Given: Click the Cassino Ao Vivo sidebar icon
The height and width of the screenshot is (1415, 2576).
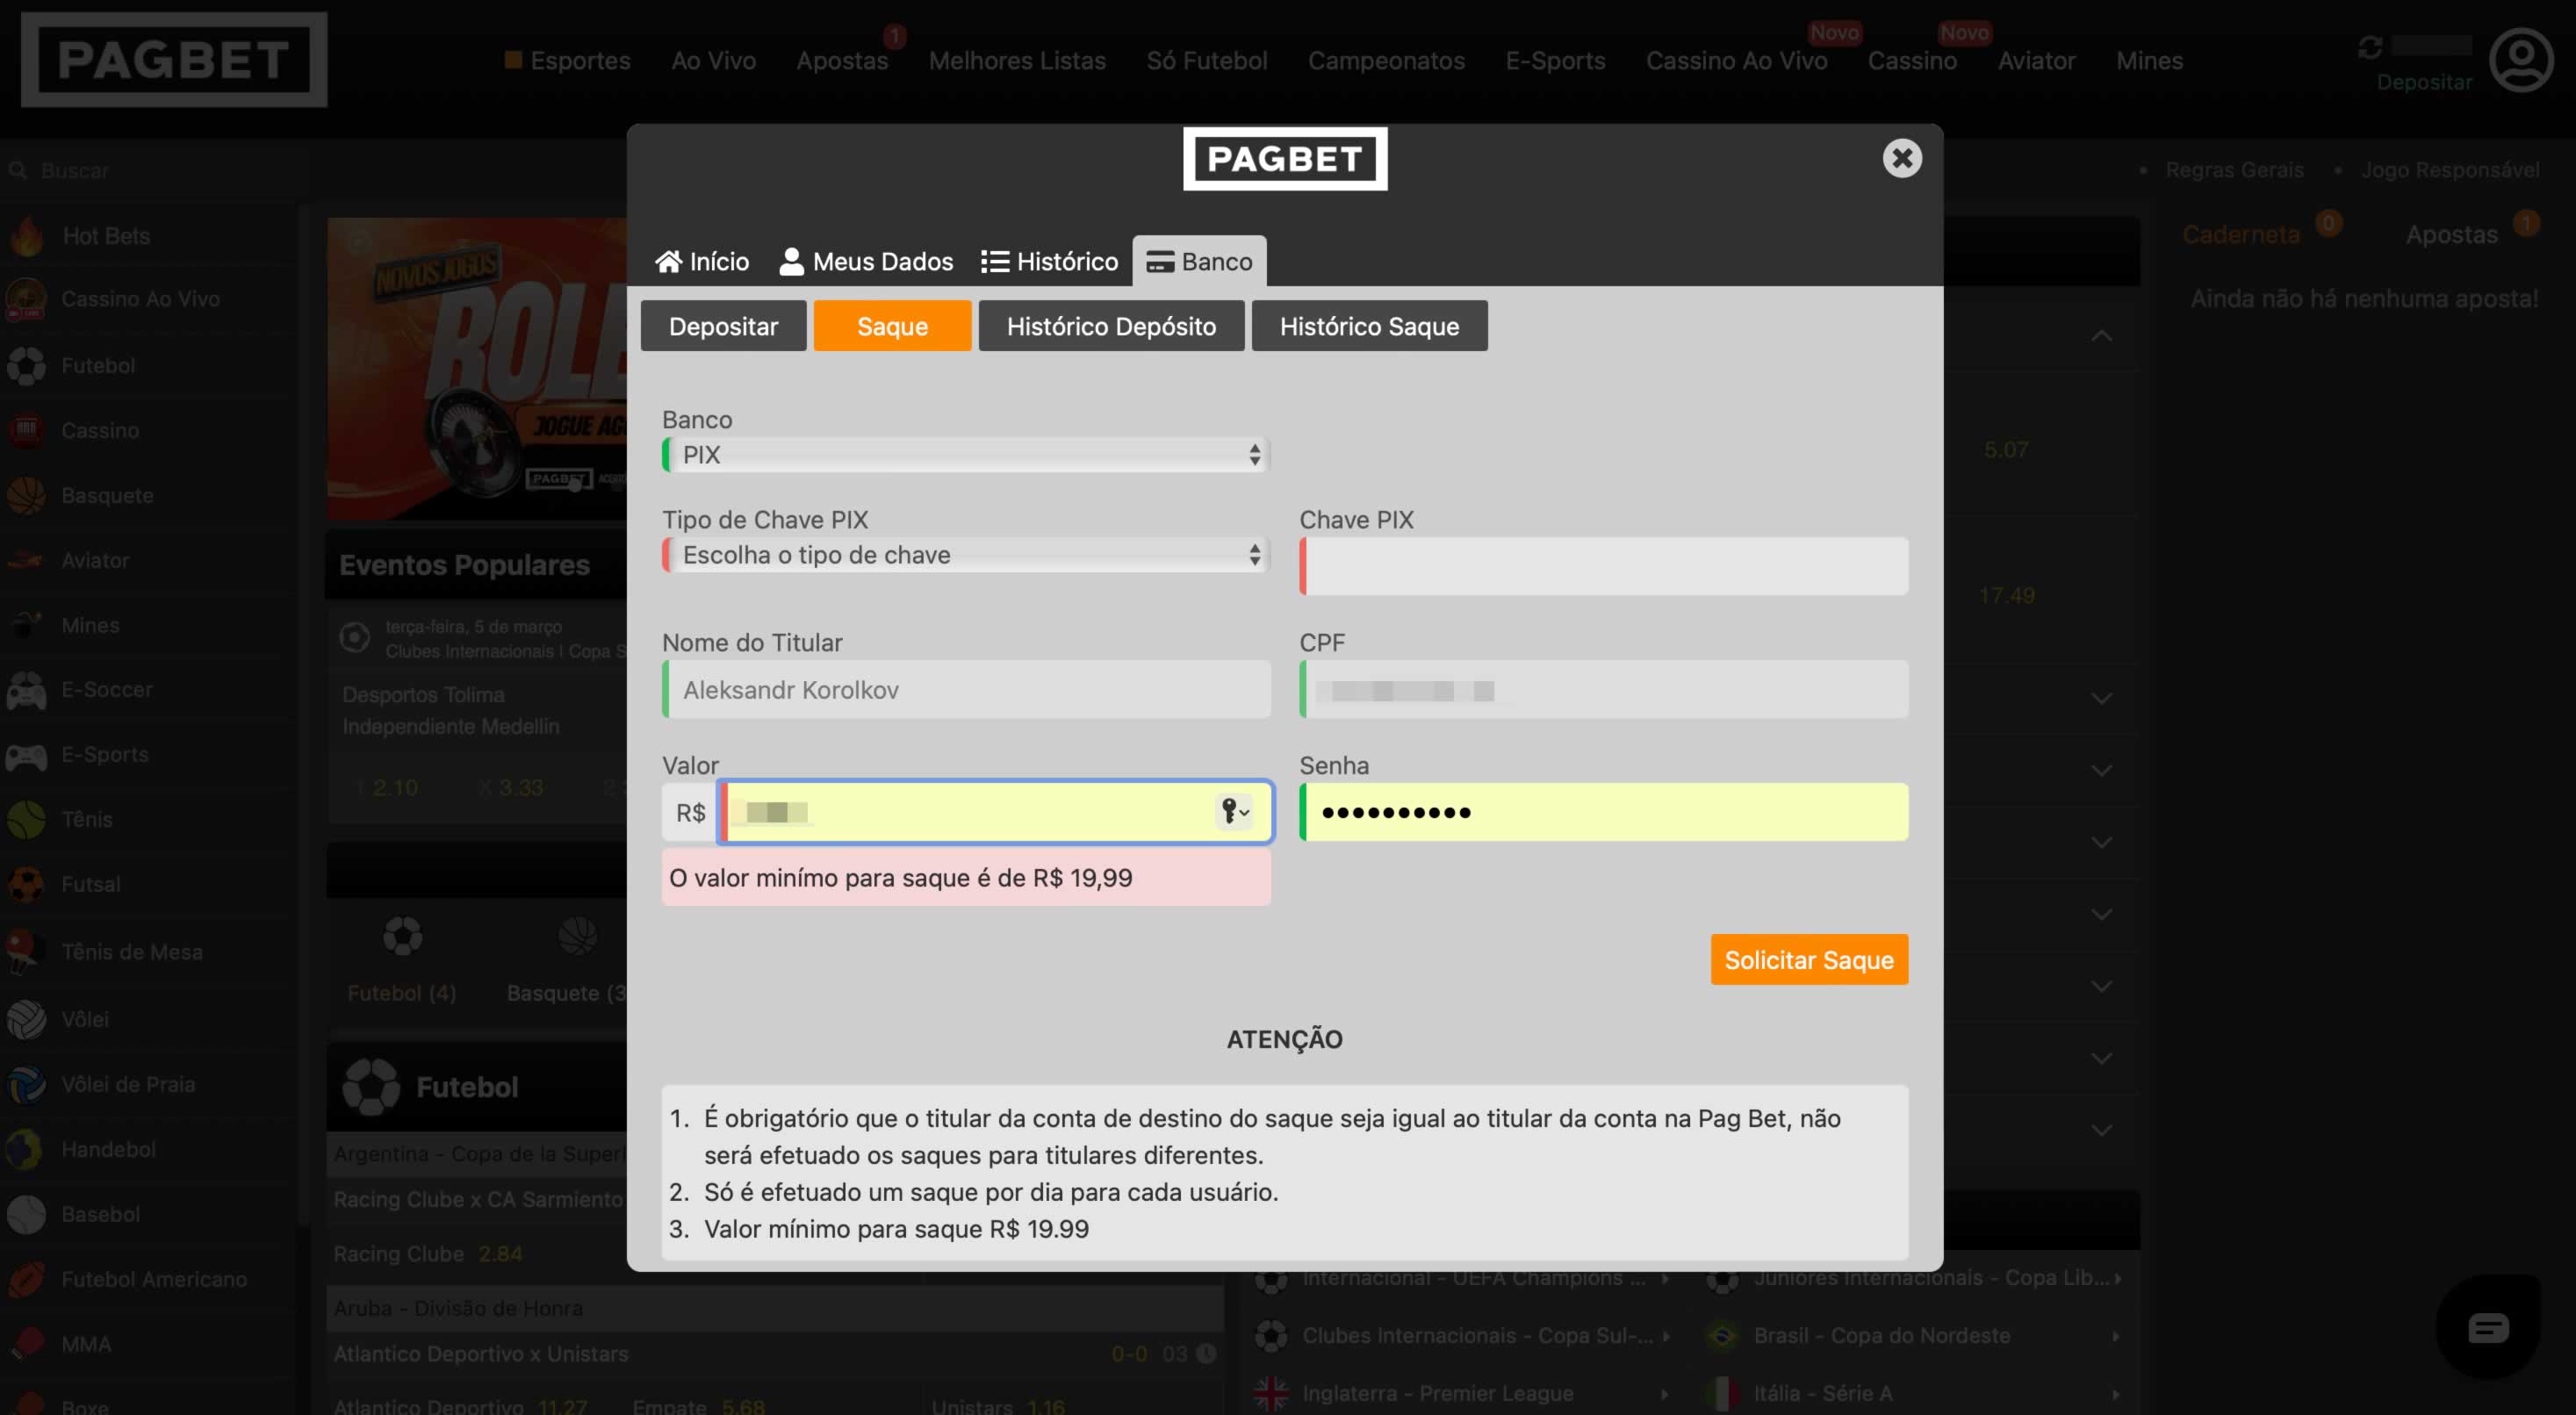Looking at the screenshot, I should point(26,299).
